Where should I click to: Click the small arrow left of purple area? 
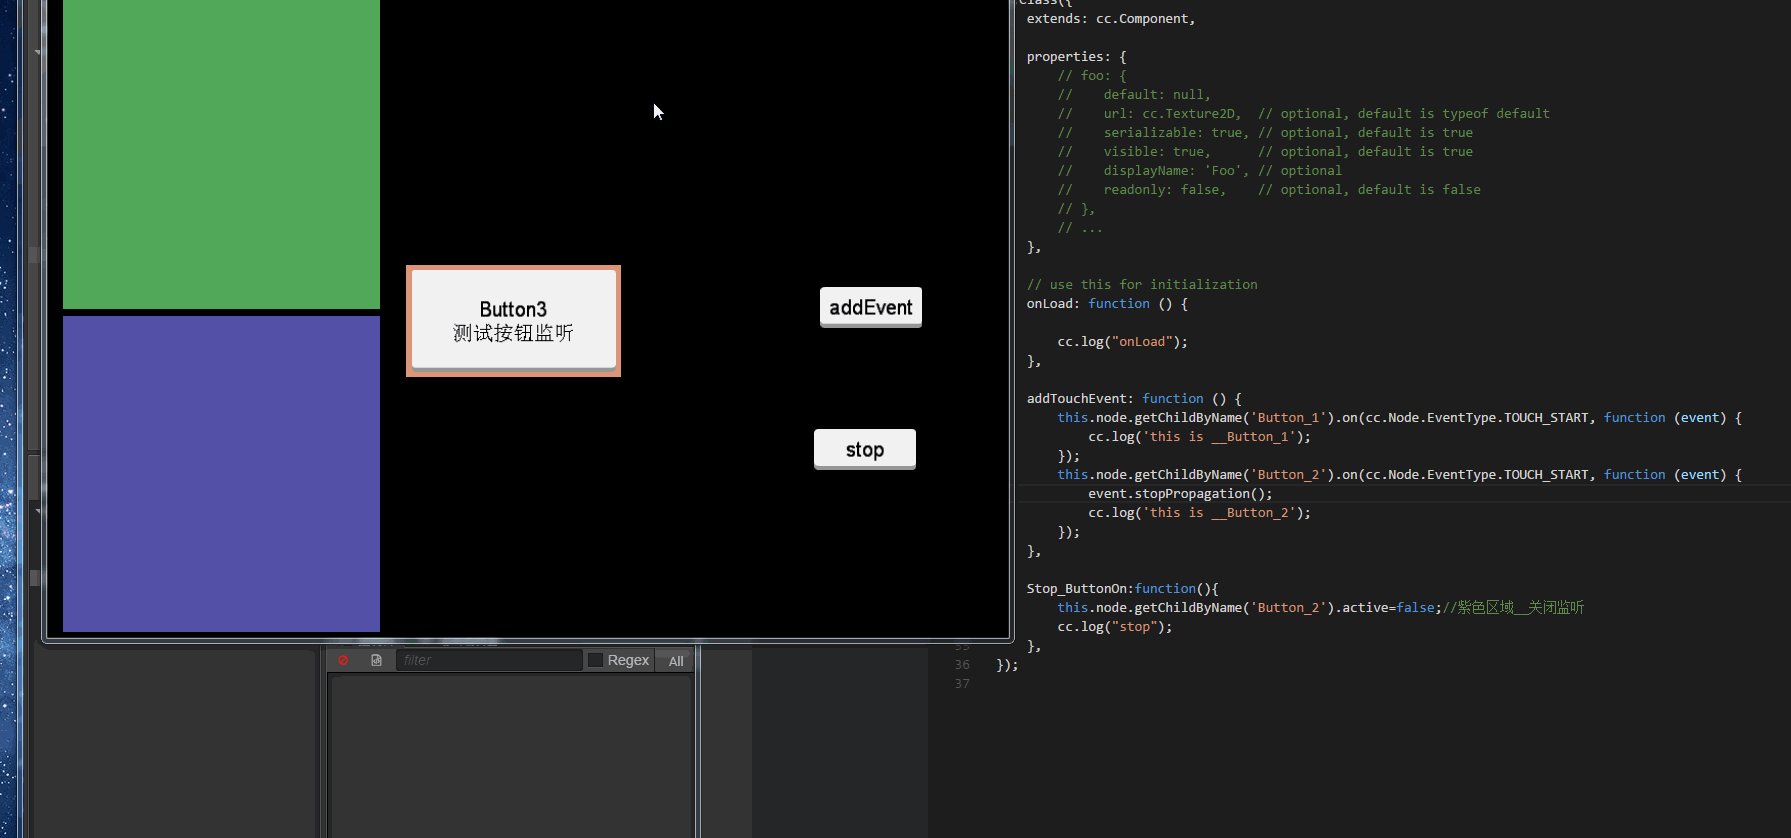point(38,511)
